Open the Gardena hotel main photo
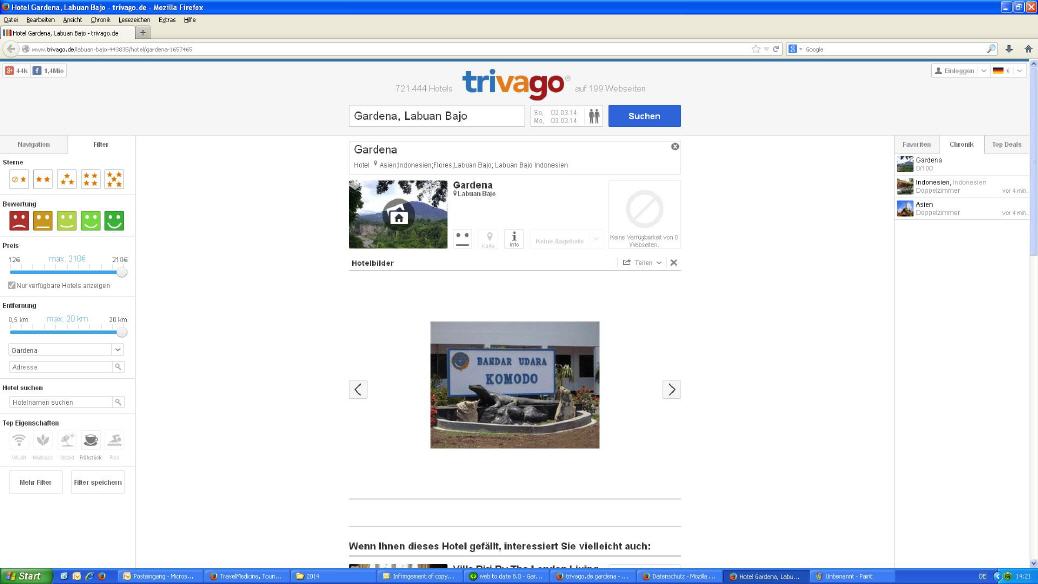The width and height of the screenshot is (1038, 584). point(398,214)
